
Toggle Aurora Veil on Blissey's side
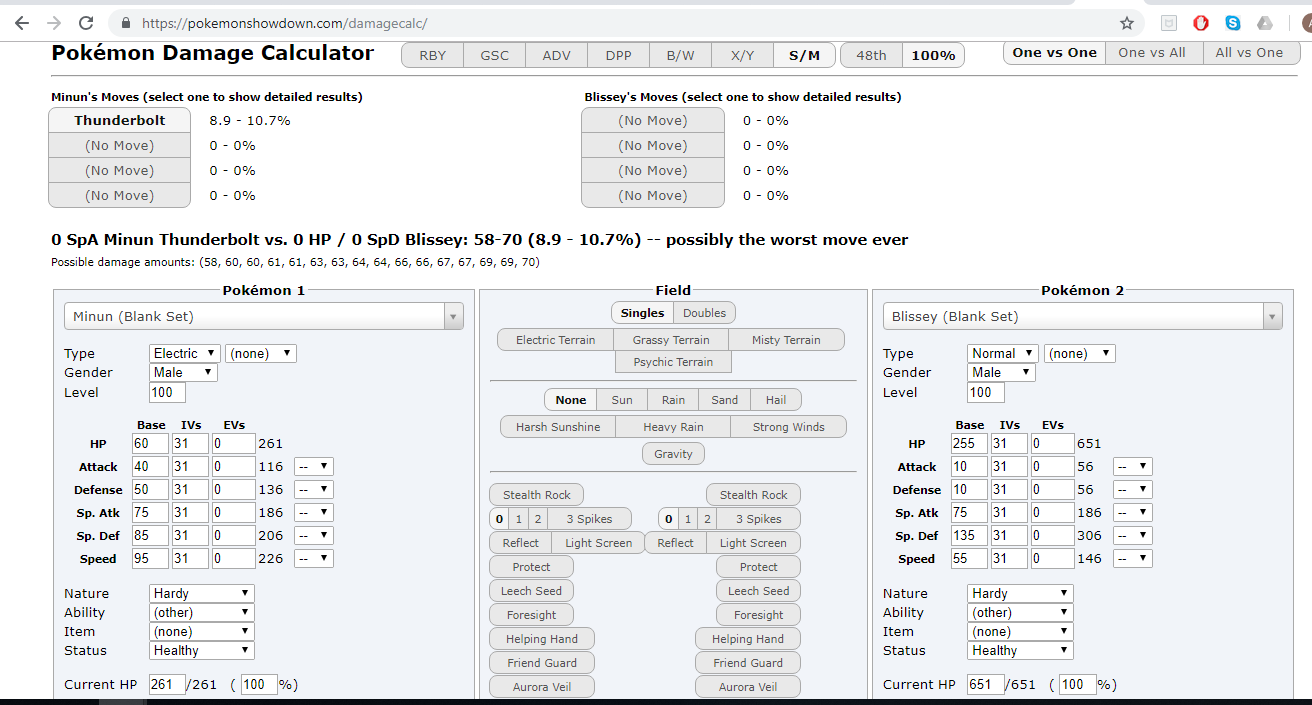click(748, 687)
